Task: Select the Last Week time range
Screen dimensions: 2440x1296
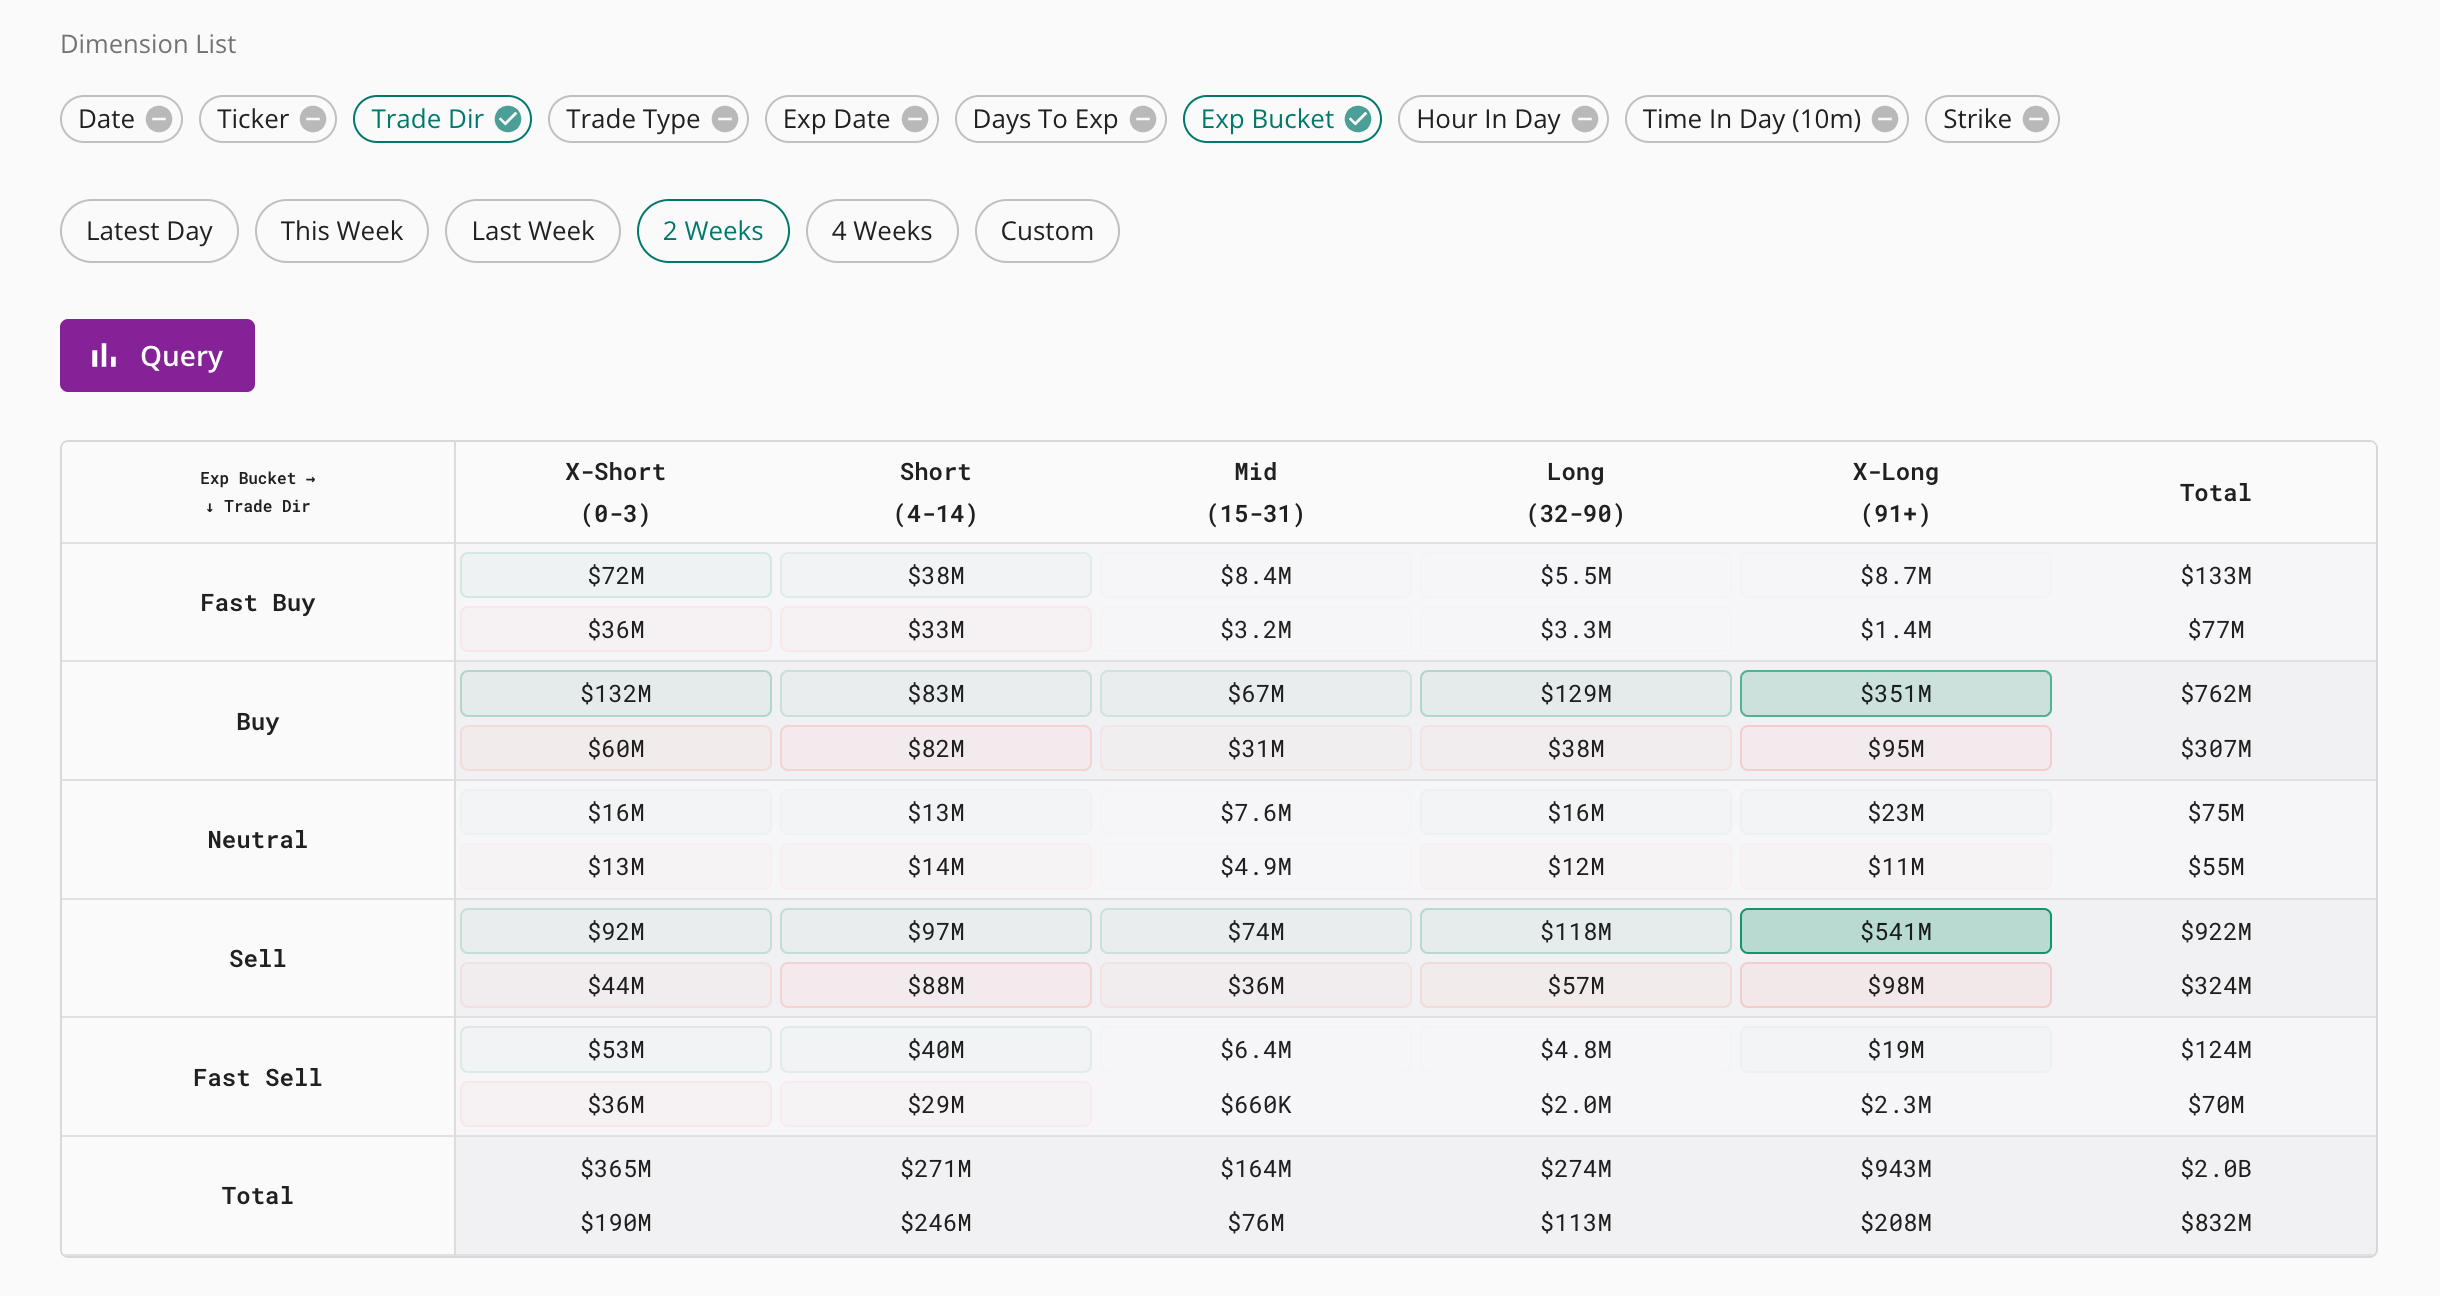Action: [533, 231]
